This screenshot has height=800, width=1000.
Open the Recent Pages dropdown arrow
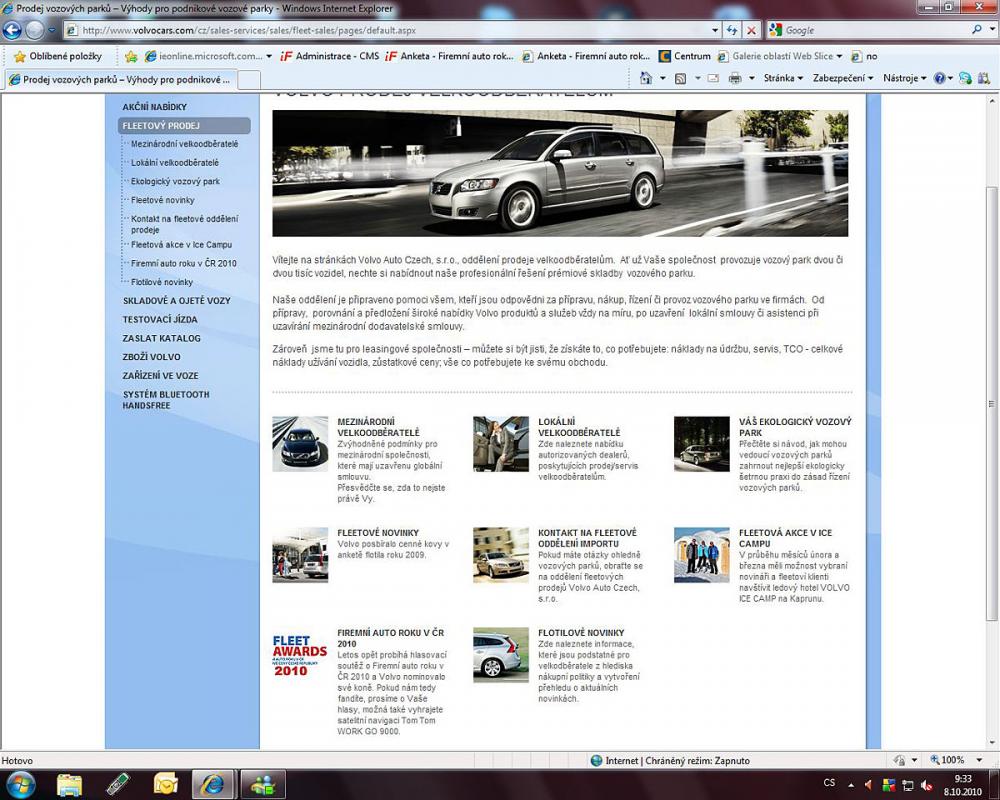(52, 30)
